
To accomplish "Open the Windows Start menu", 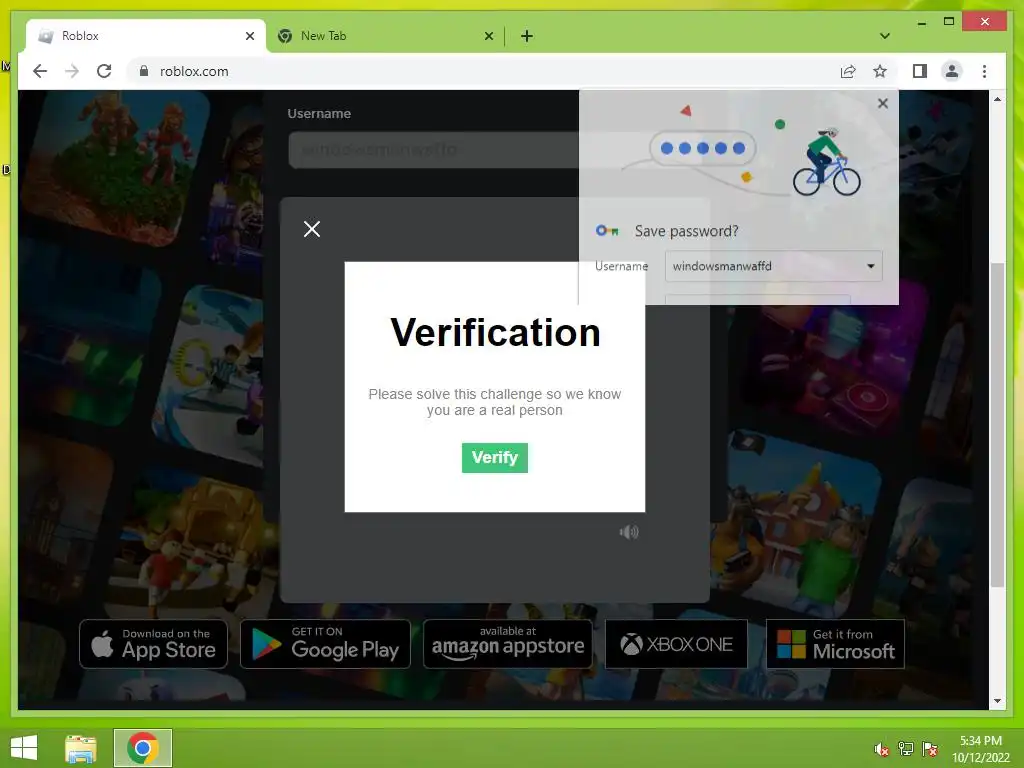I will click(24, 748).
